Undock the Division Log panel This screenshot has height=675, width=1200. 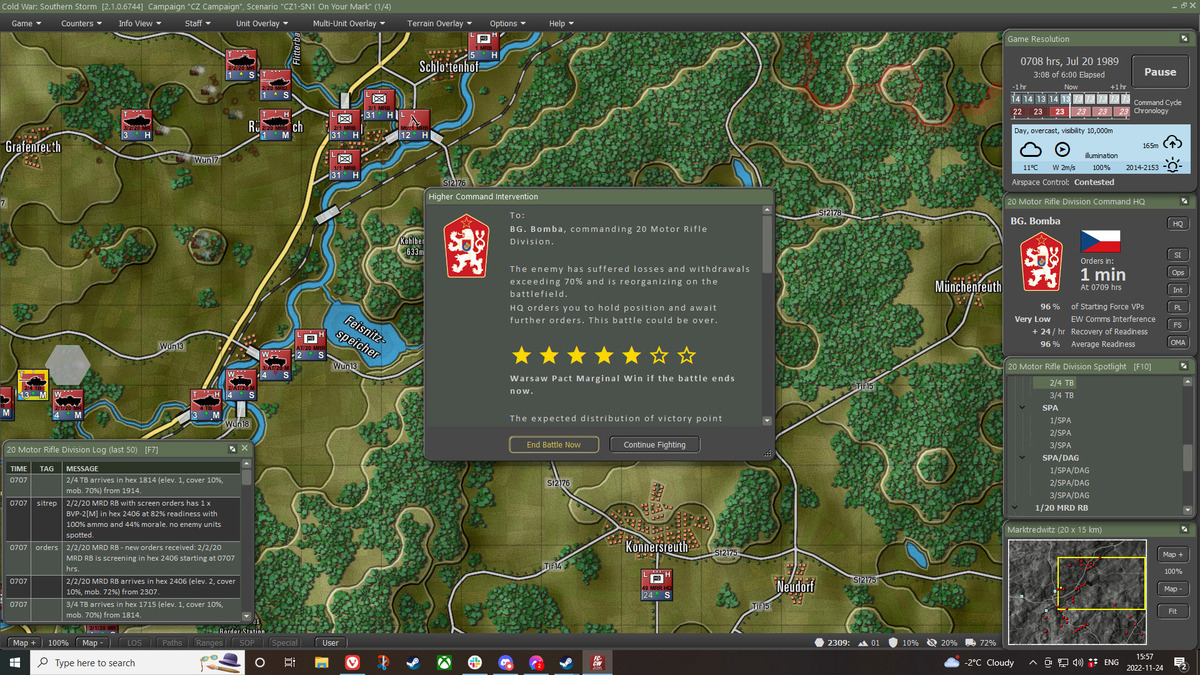point(232,449)
